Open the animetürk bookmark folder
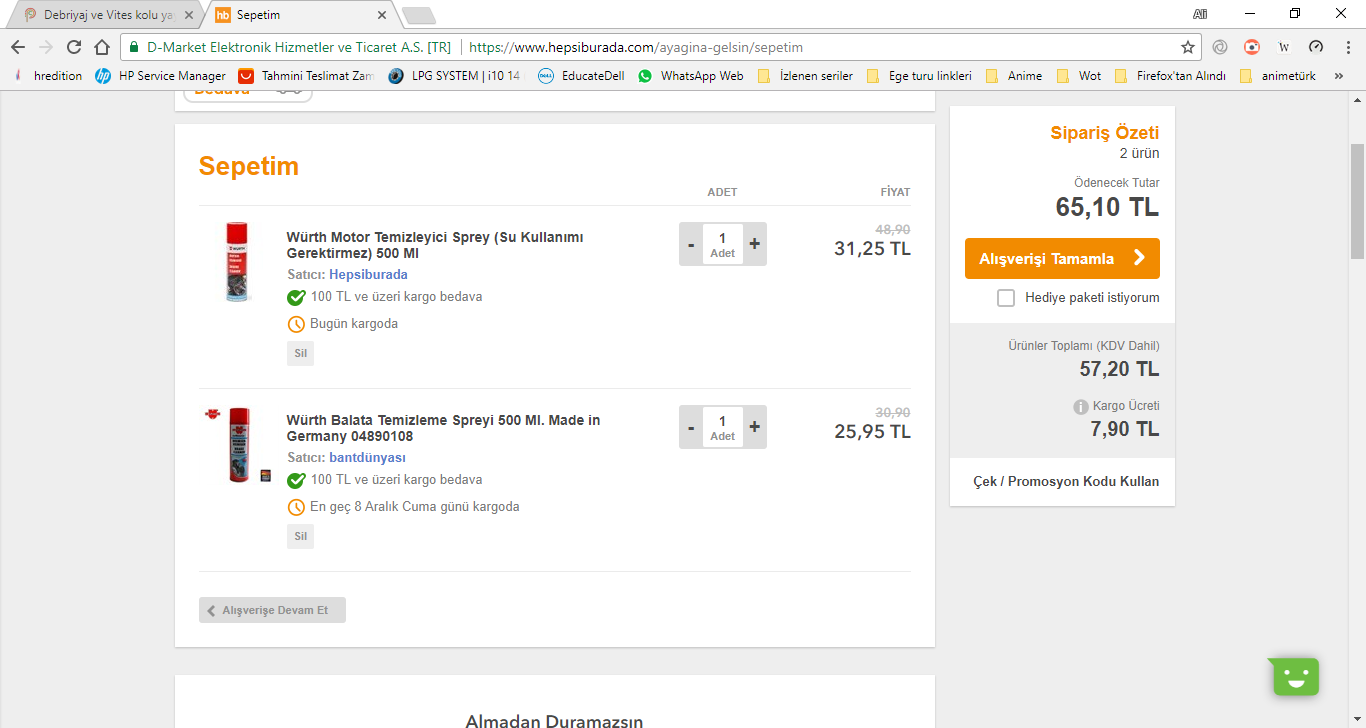 click(1277, 76)
